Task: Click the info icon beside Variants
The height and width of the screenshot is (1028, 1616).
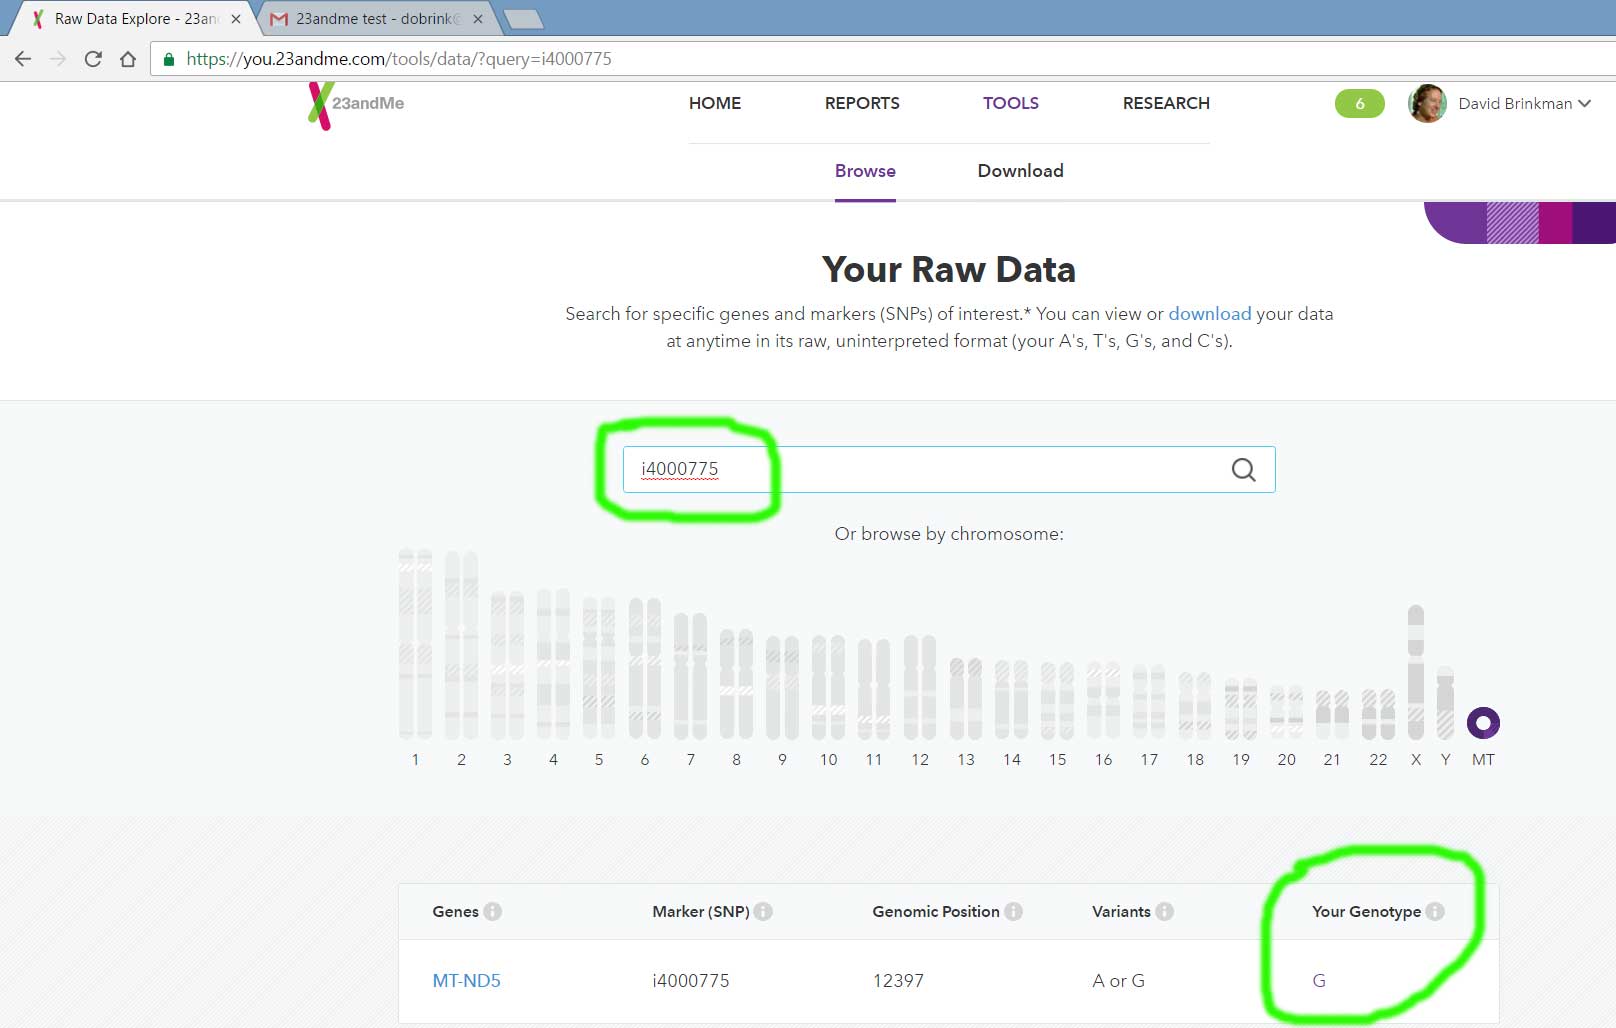Action: coord(1164,911)
